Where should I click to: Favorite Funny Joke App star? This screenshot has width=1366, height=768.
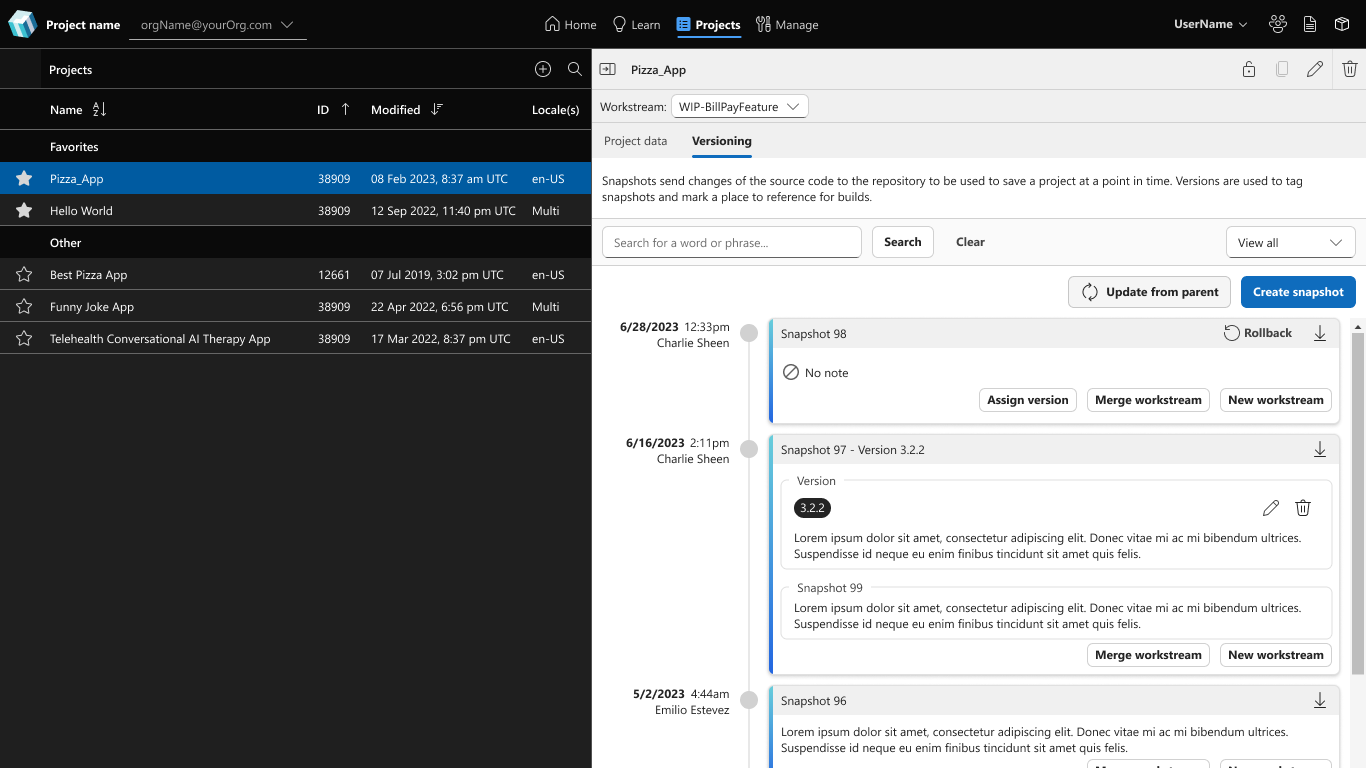[x=24, y=307]
